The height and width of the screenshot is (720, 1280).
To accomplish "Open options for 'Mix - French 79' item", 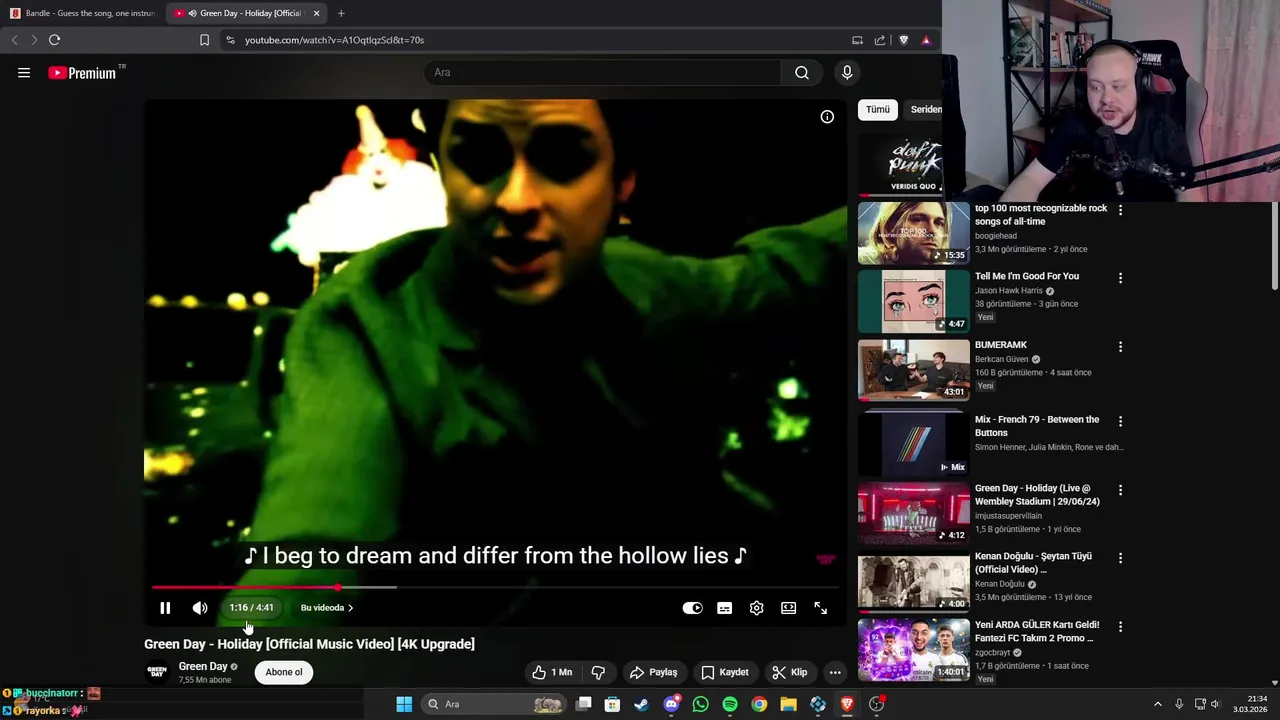I will click(x=1120, y=421).
